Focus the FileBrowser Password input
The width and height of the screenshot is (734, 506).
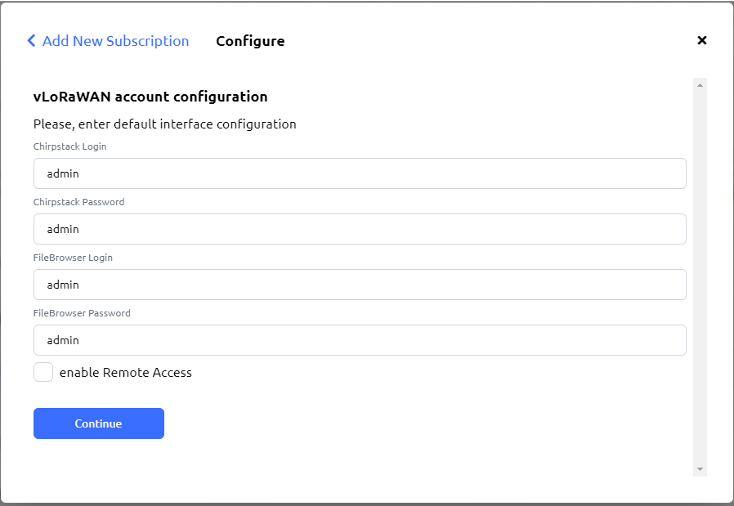coord(360,340)
